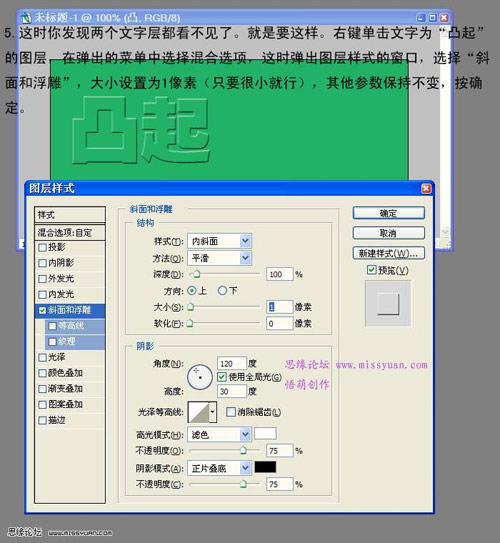
Task: Click the 光泽等高线 contour thumbnail
Action: pos(199,412)
